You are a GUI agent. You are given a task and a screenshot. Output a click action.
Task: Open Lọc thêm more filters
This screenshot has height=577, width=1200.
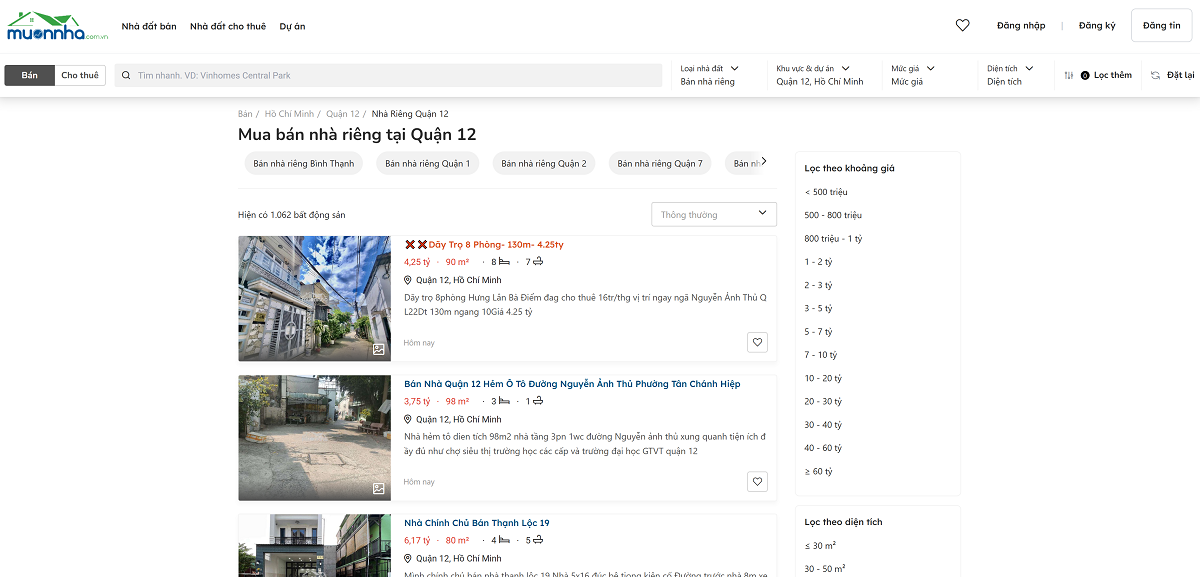coord(1113,75)
